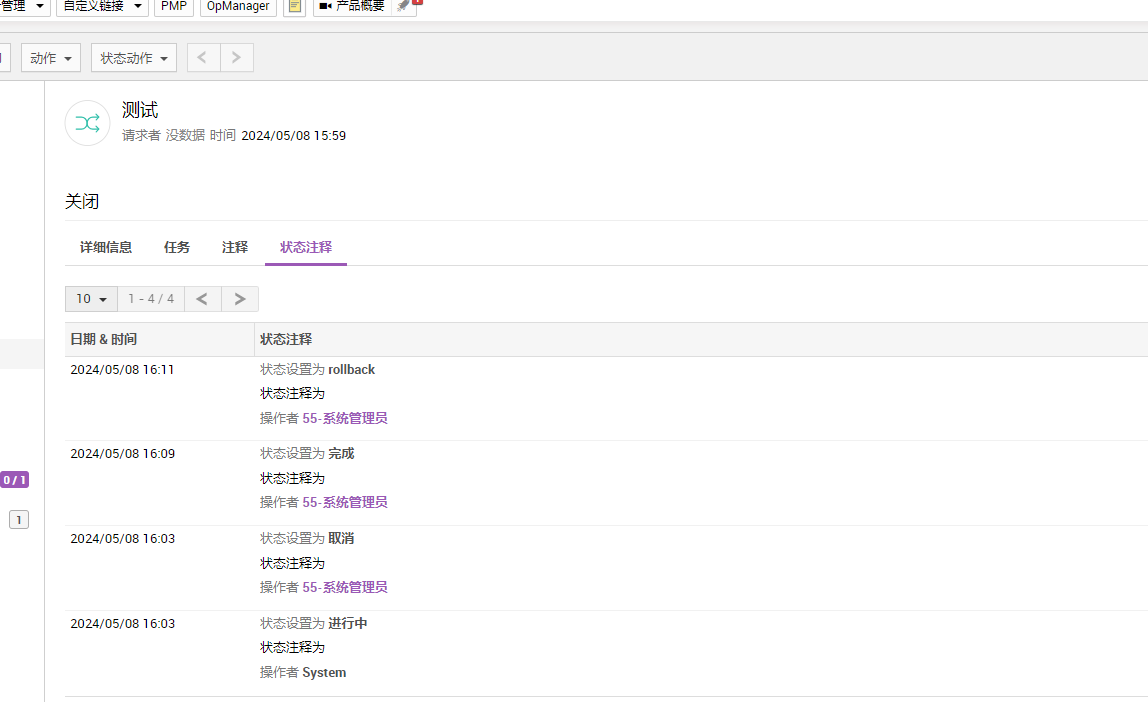Screen dimensions: 1148x702
Task: Go to next page of status comments
Action: click(x=240, y=299)
